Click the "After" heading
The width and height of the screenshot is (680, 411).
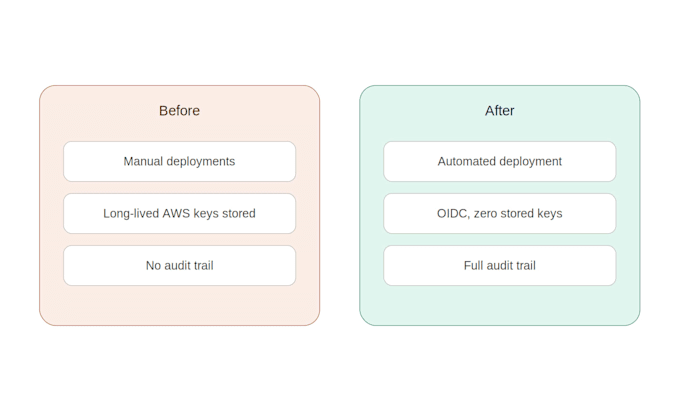(x=499, y=111)
